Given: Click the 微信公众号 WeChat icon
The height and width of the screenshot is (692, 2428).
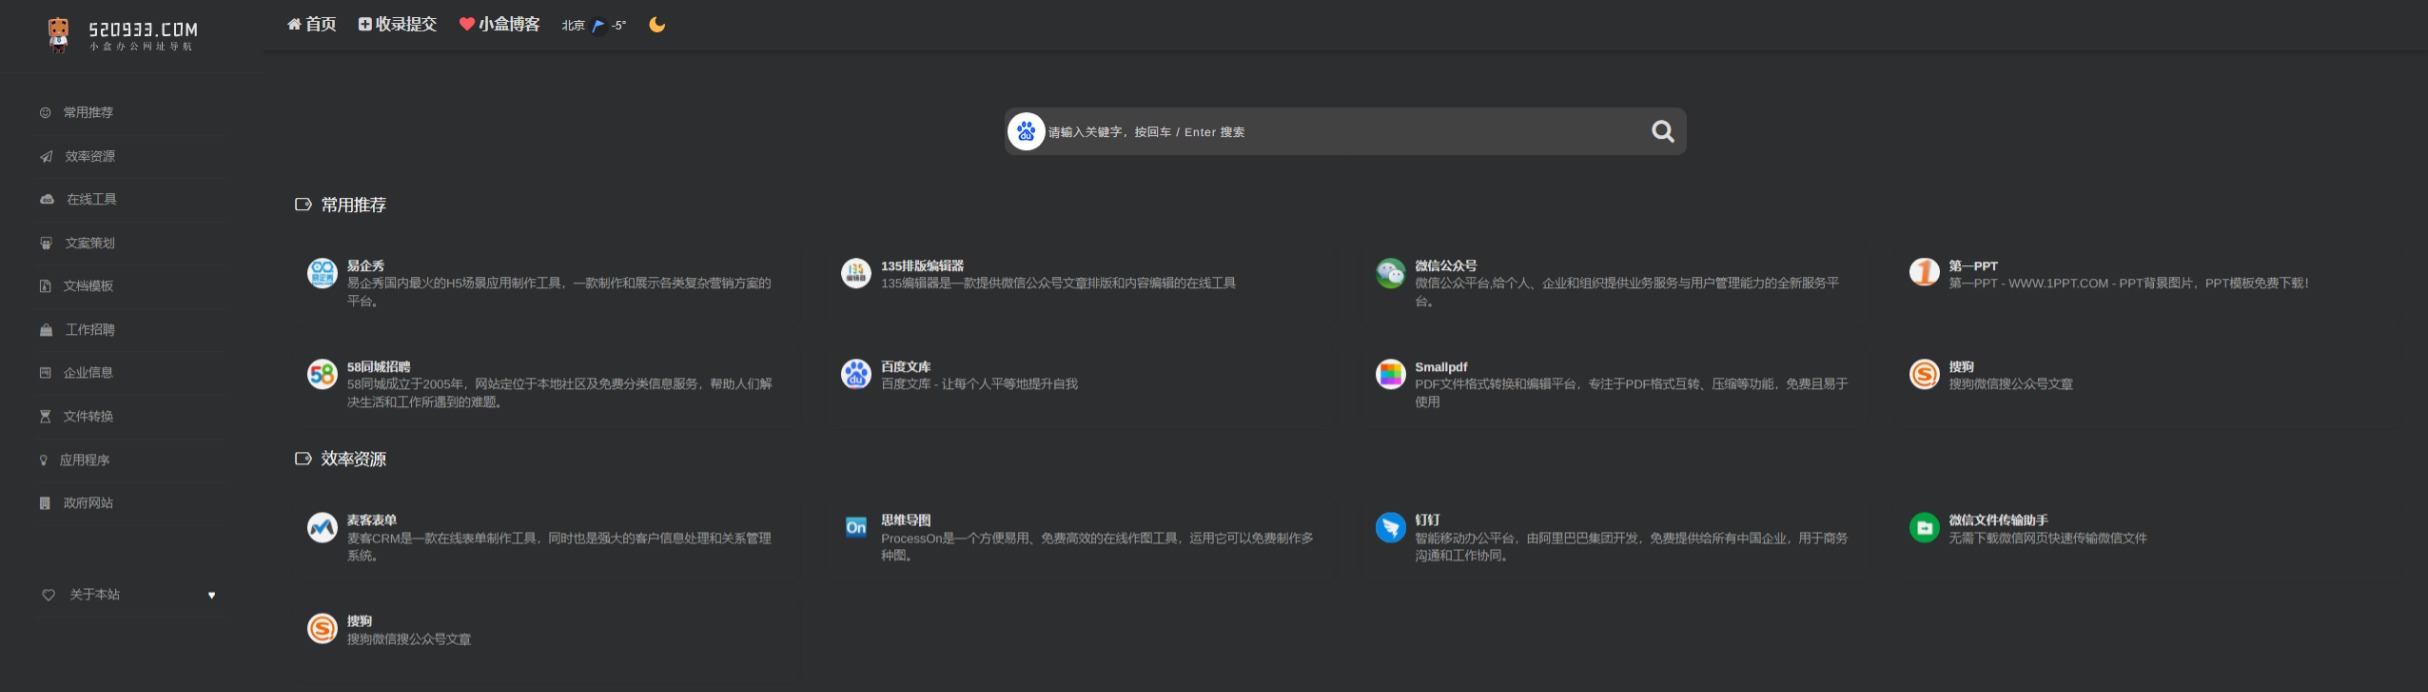Looking at the screenshot, I should [1390, 273].
